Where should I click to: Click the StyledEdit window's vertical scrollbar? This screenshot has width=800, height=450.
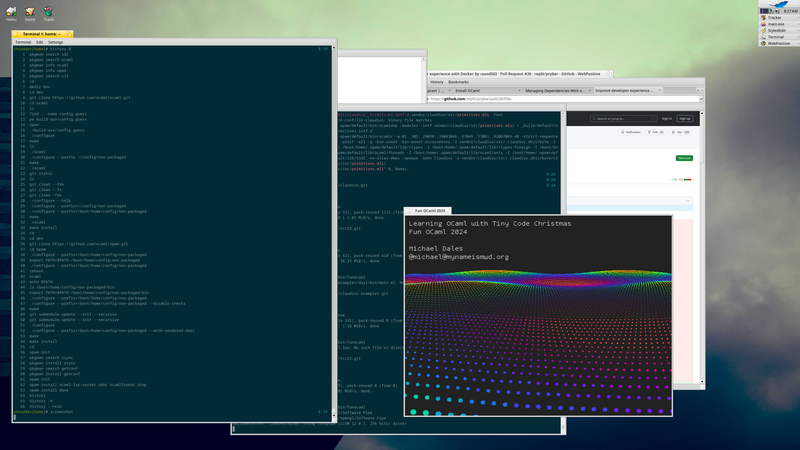point(423,79)
